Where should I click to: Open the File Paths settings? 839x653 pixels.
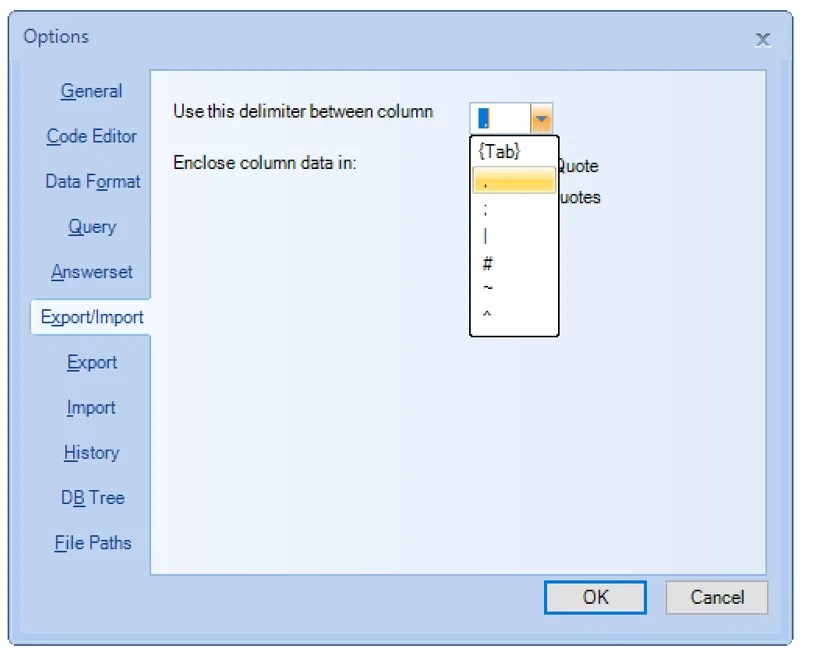click(x=91, y=542)
